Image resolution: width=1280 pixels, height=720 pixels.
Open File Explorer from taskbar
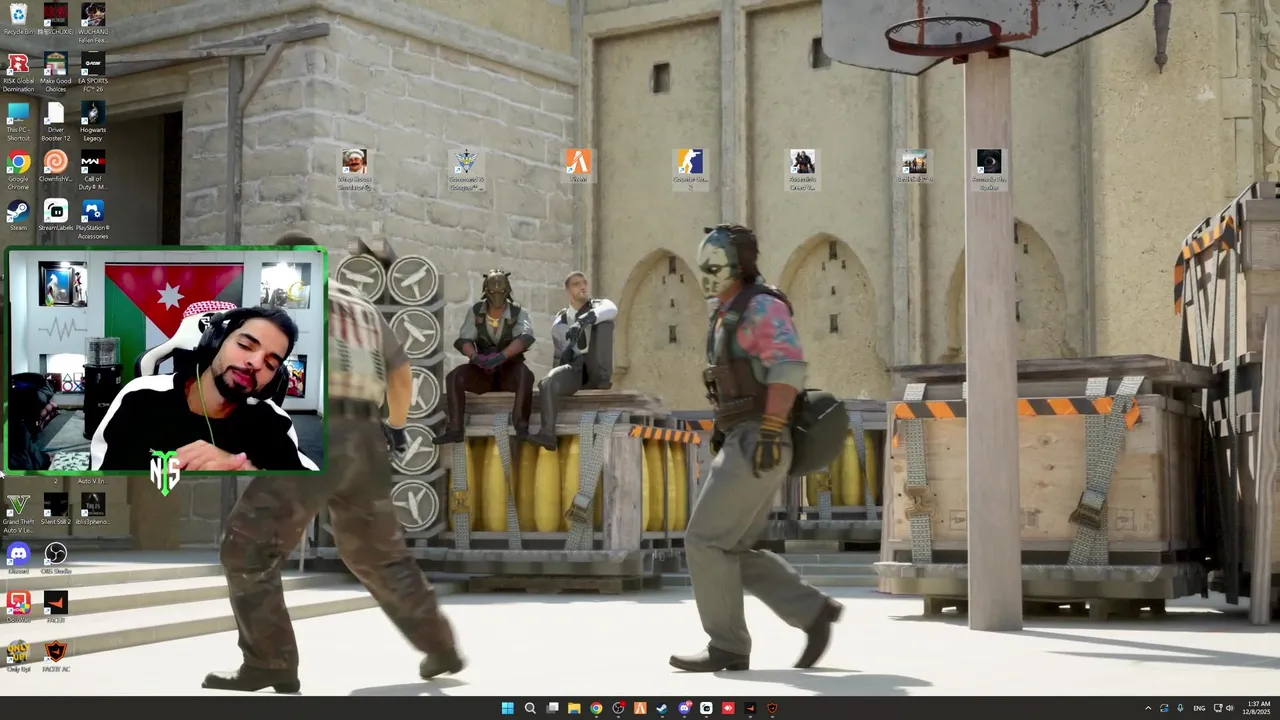[x=574, y=708]
